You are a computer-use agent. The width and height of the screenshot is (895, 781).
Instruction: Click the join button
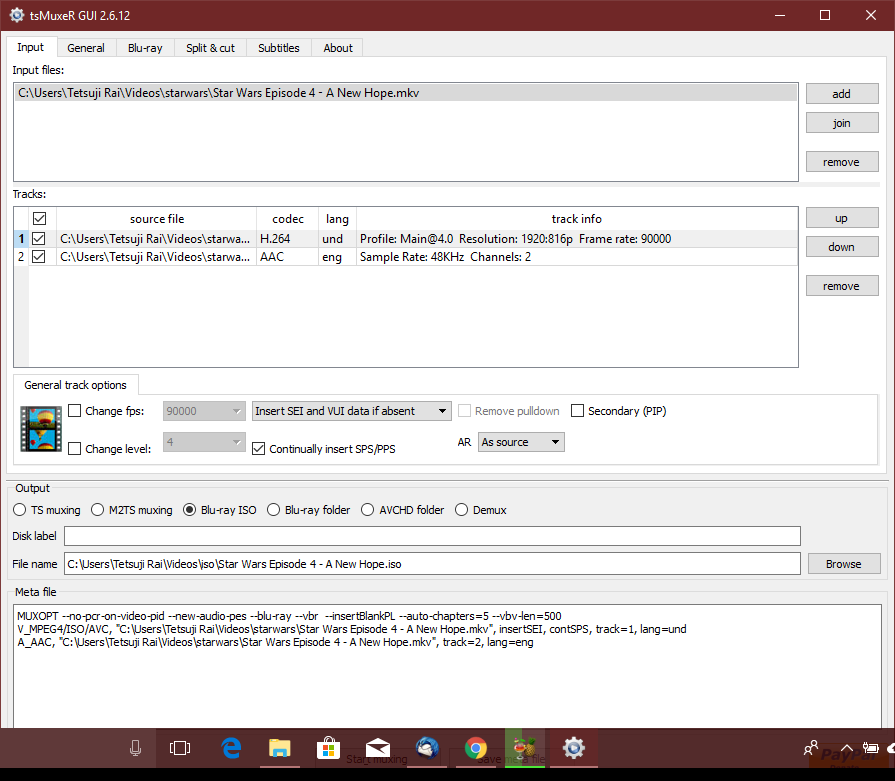click(842, 123)
